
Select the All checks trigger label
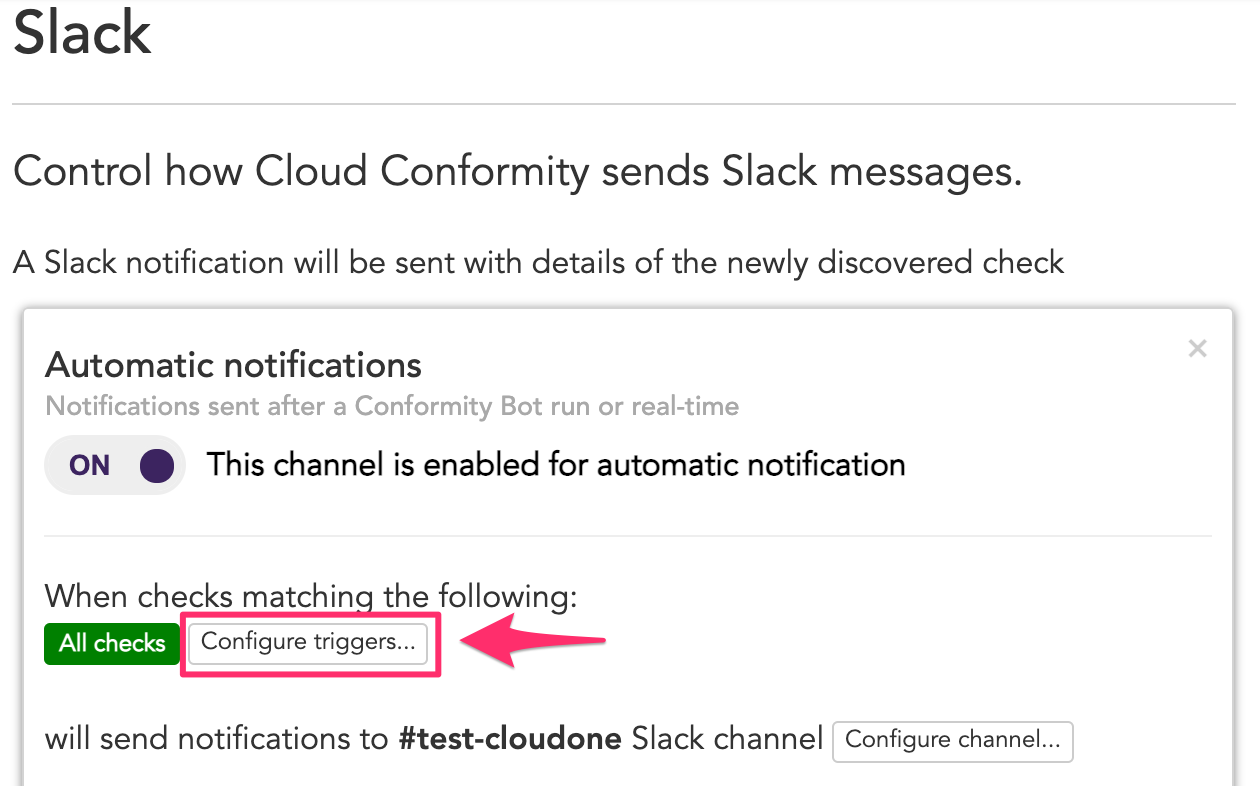(111, 643)
